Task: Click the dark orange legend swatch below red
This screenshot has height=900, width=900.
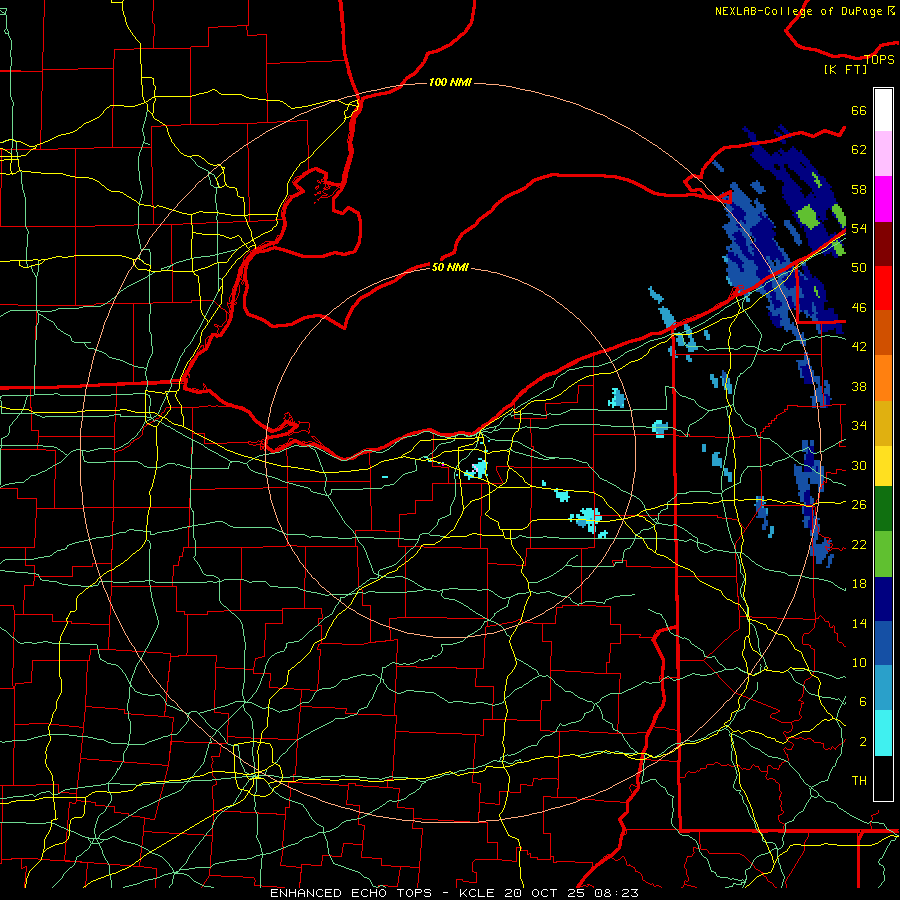Action: point(883,333)
